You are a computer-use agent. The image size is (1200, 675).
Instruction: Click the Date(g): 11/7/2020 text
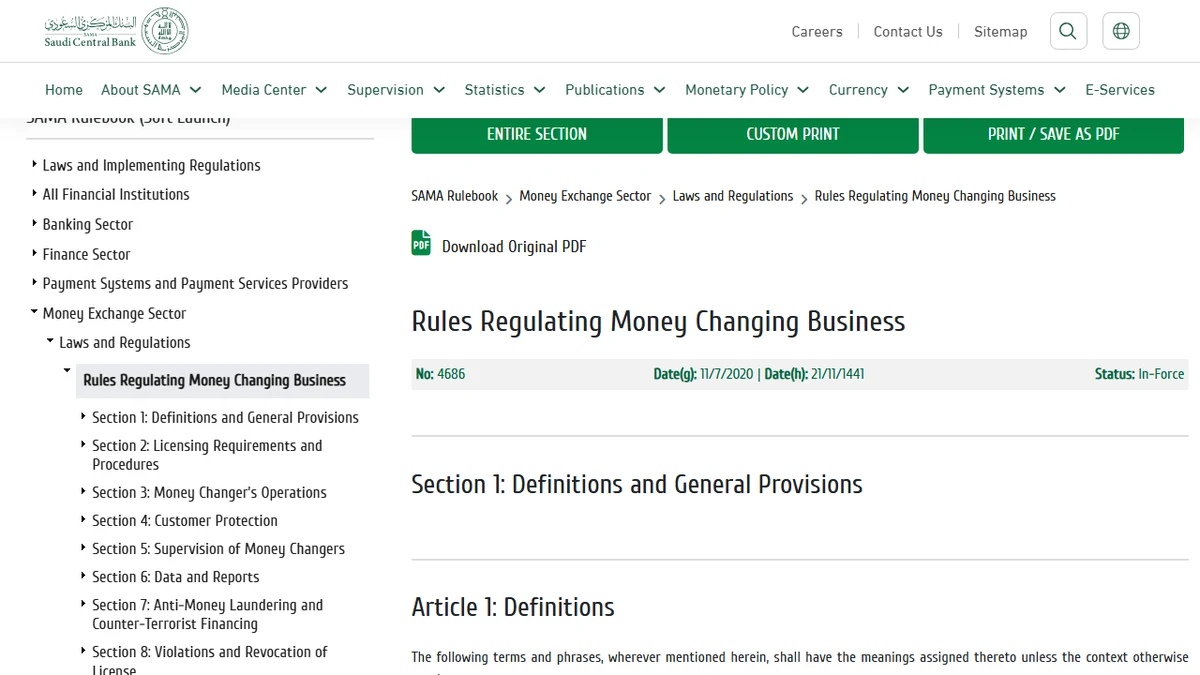[x=703, y=374]
